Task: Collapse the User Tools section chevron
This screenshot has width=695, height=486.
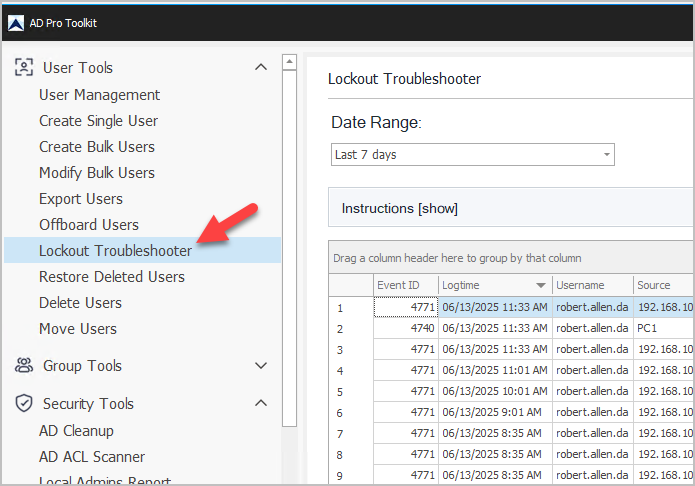Action: click(x=261, y=67)
